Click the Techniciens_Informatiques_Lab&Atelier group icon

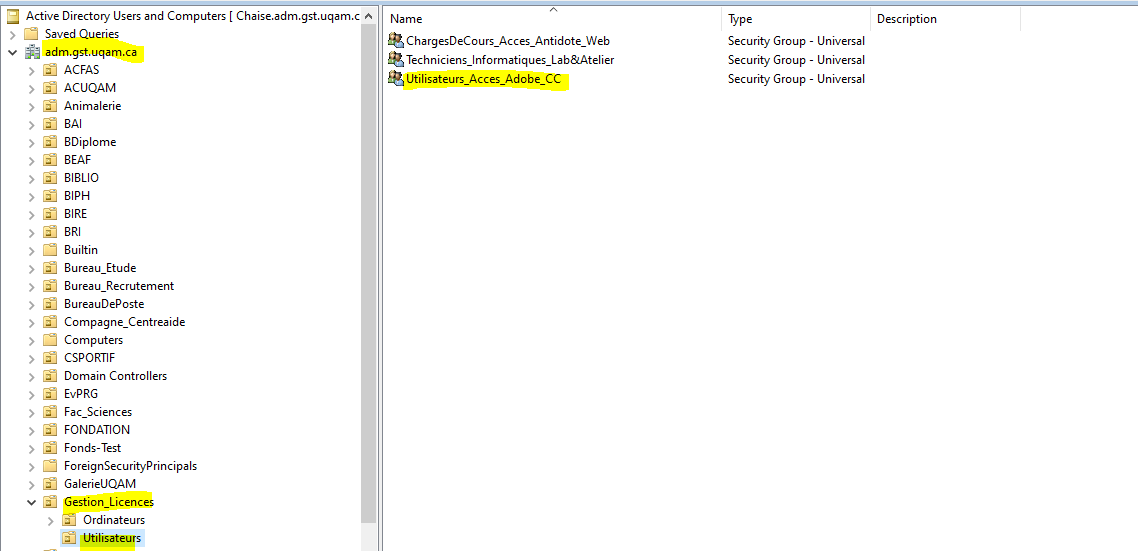point(396,60)
